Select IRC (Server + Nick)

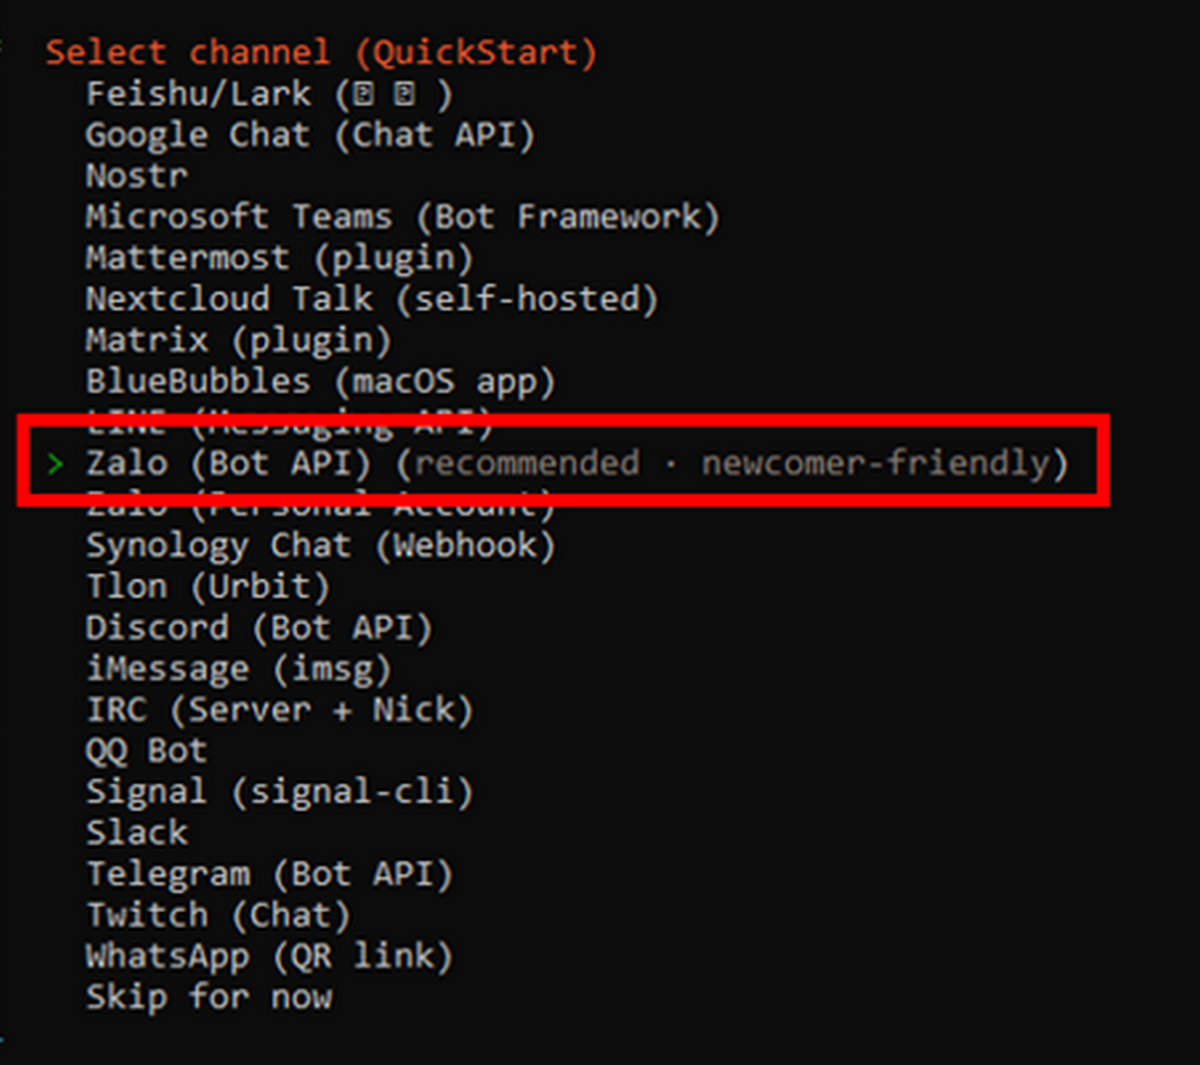pyautogui.click(x=278, y=710)
